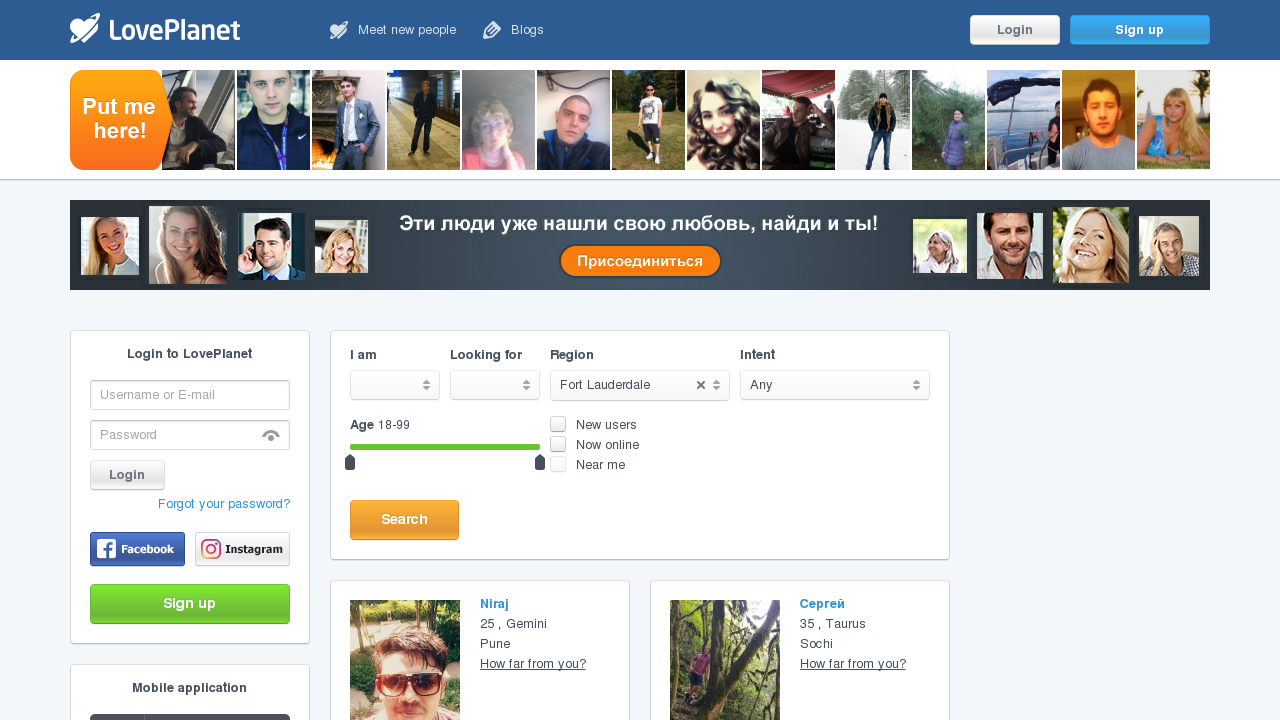Click the Meet new people planet icon

[x=339, y=30]
